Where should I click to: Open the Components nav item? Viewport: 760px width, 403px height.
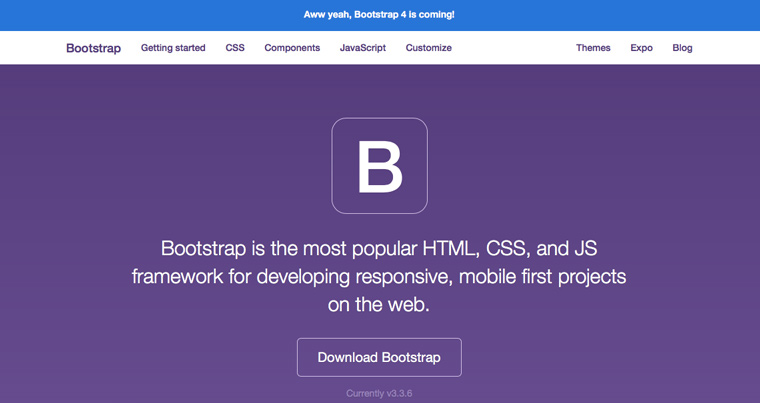click(x=292, y=48)
